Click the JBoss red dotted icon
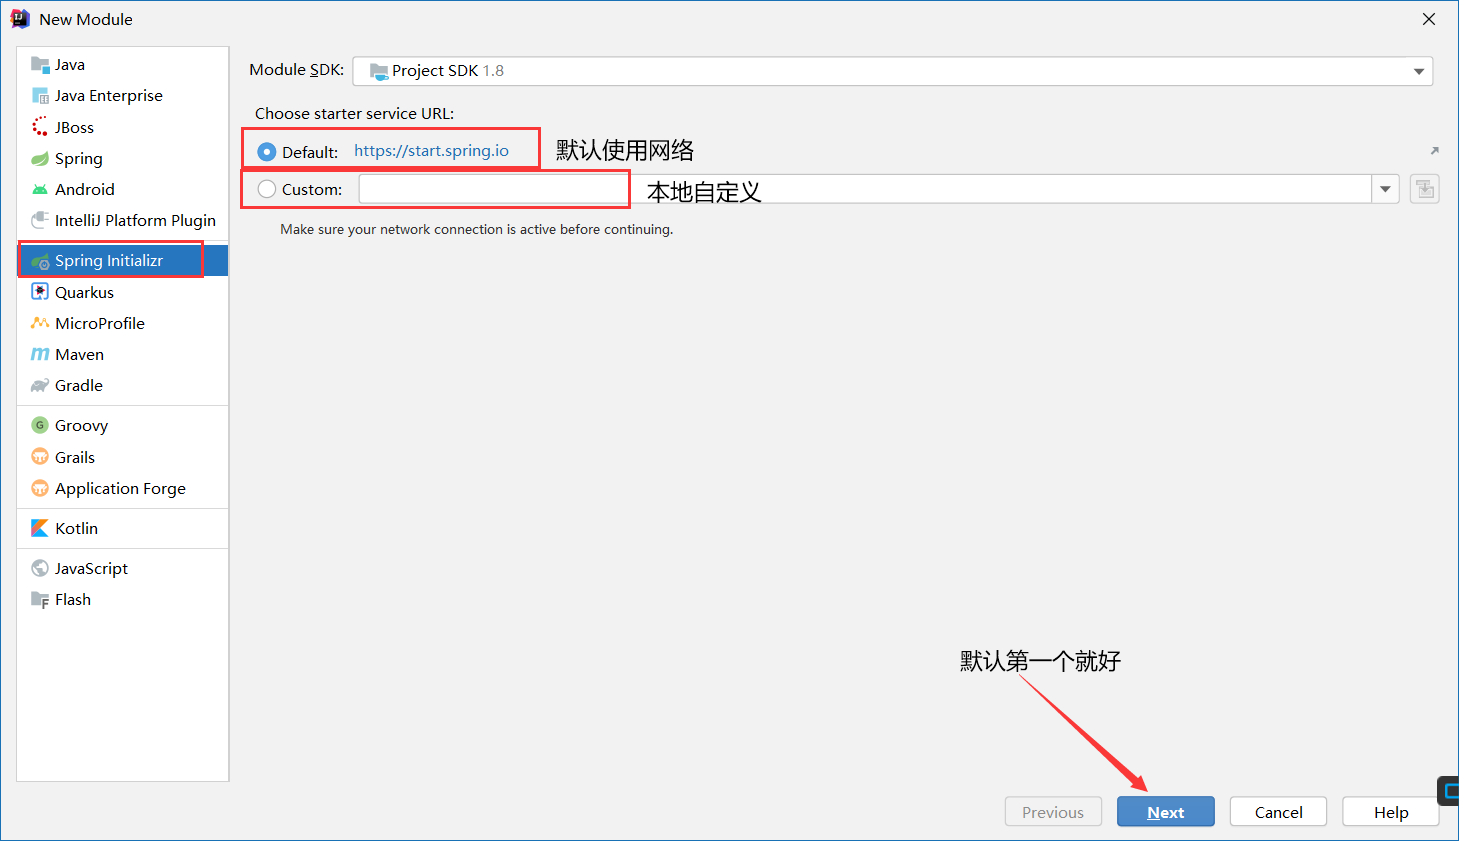 40,127
